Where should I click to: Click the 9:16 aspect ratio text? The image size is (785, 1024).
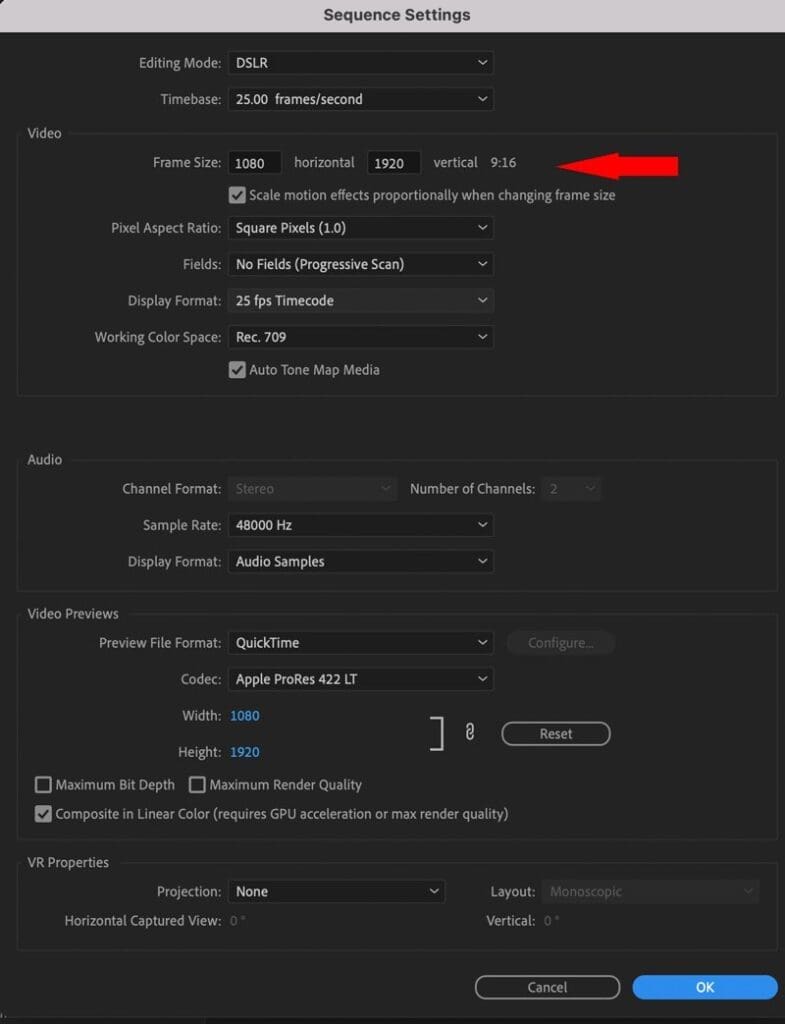(x=503, y=163)
